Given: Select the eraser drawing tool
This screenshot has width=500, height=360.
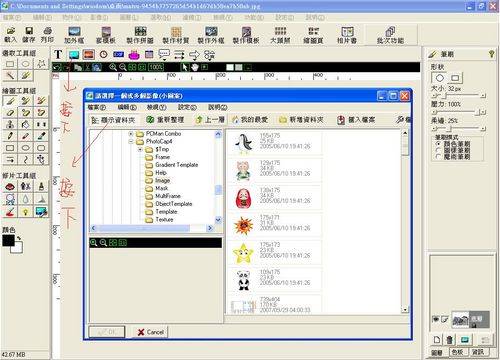Looking at the screenshot, I should click(x=10, y=113).
